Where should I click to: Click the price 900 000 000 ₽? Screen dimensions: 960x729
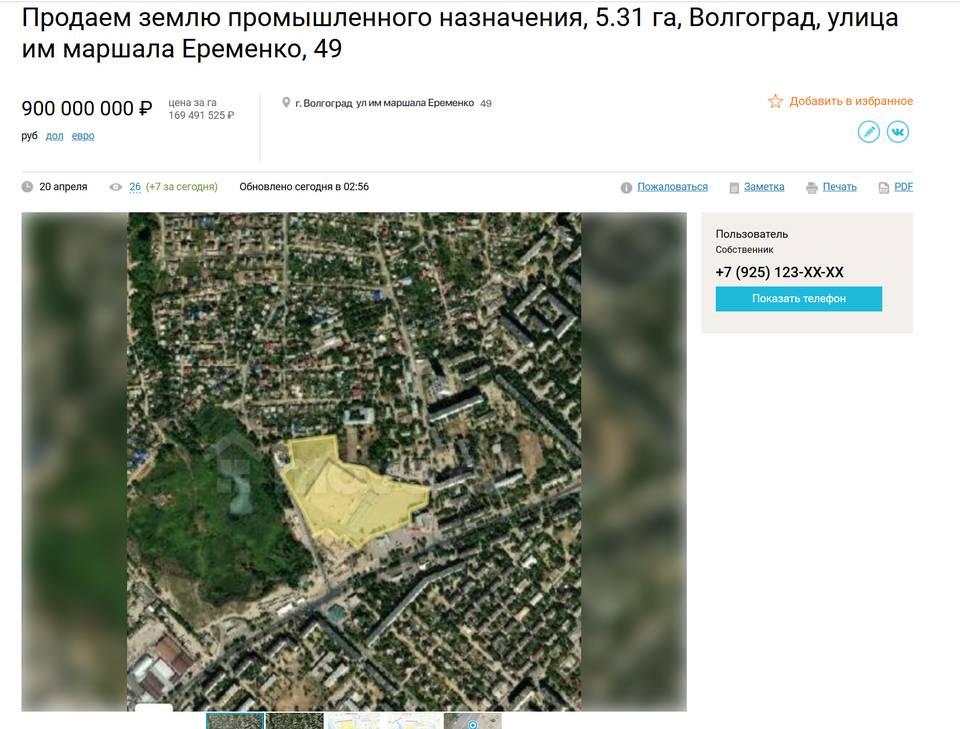coord(87,108)
